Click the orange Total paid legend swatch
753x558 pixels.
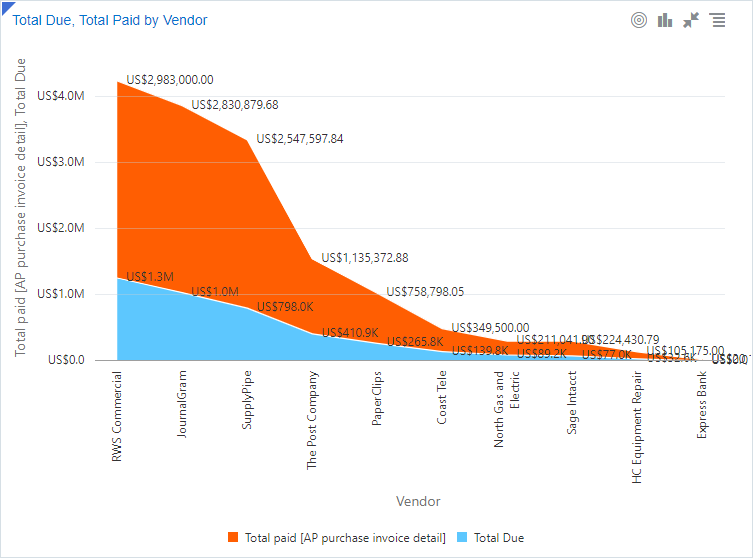[x=233, y=538]
